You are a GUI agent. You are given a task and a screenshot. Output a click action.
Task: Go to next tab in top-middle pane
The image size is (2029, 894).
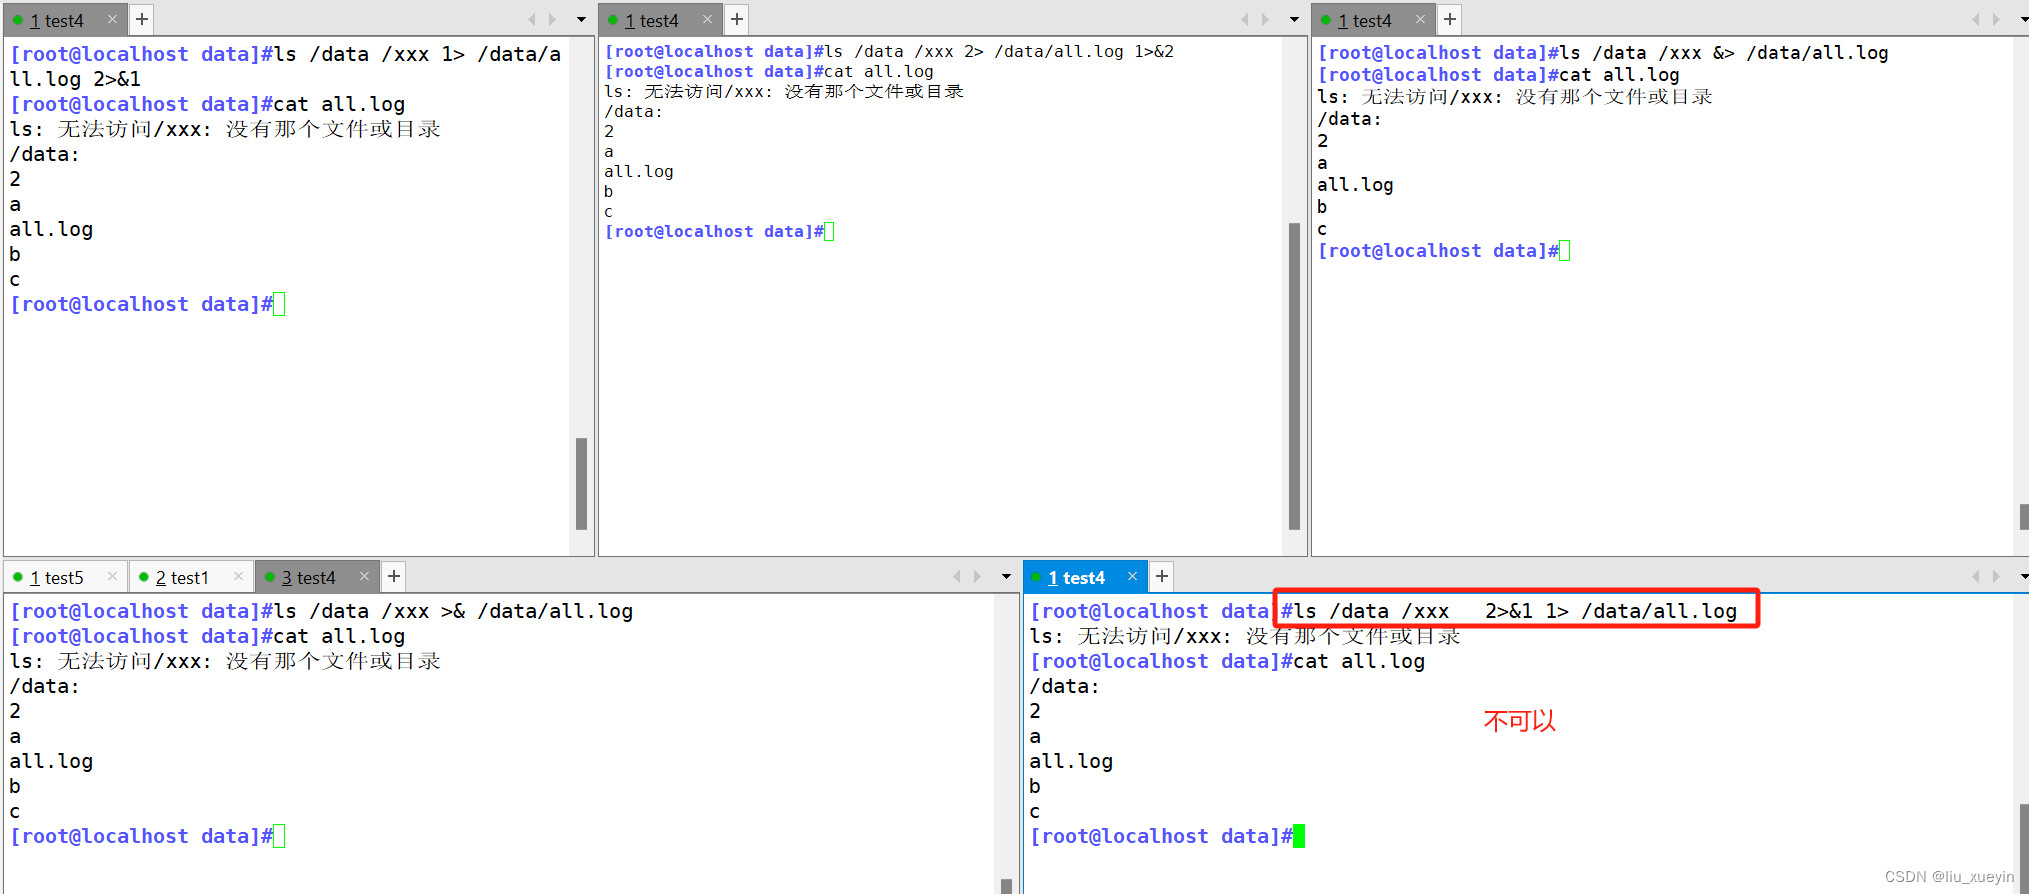tap(1265, 19)
